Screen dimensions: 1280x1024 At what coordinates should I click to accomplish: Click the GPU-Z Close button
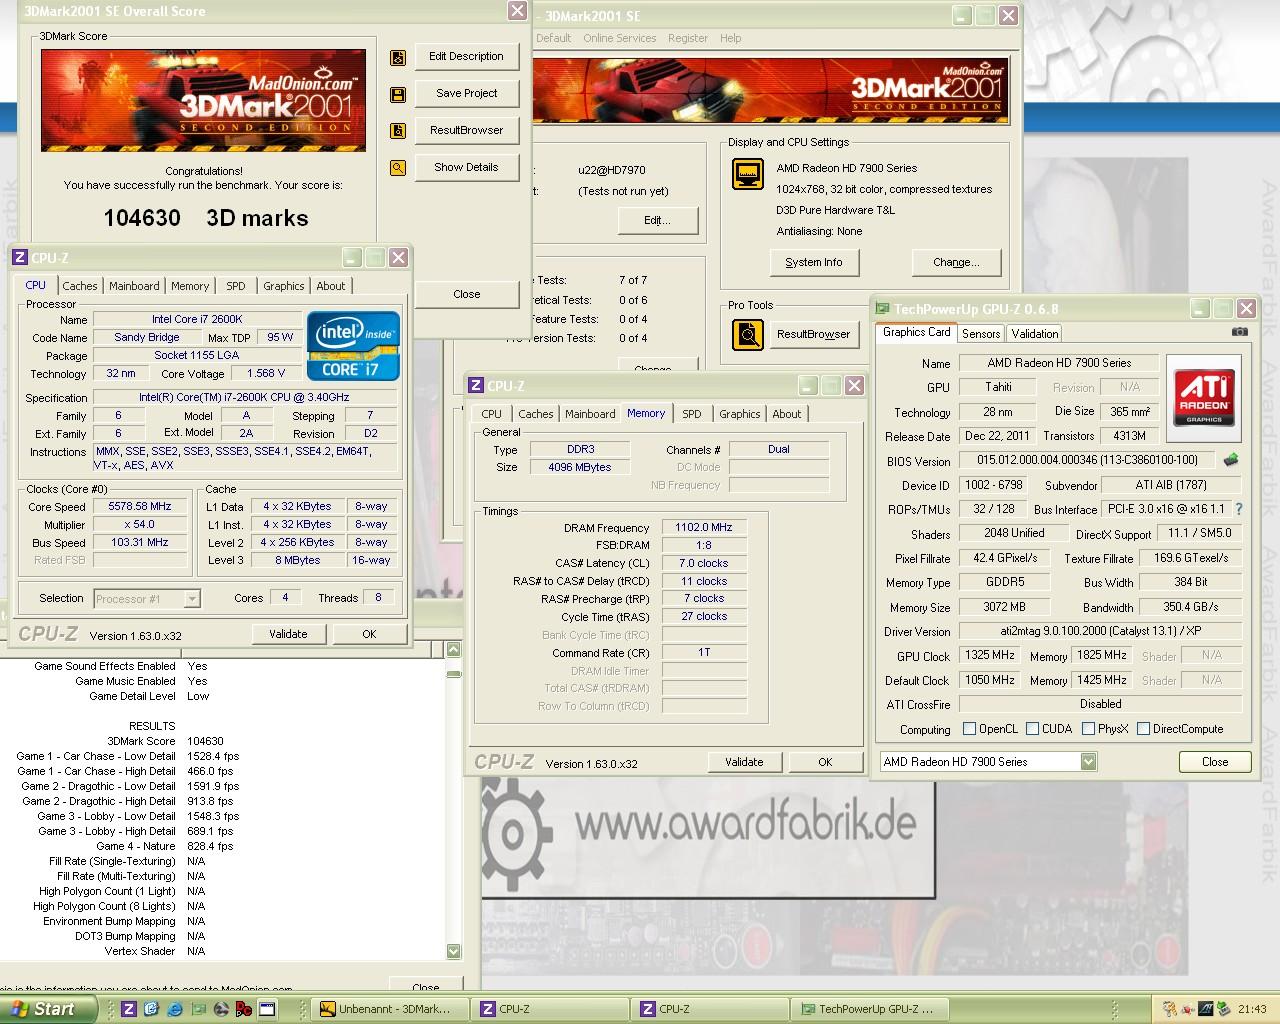(x=1215, y=762)
